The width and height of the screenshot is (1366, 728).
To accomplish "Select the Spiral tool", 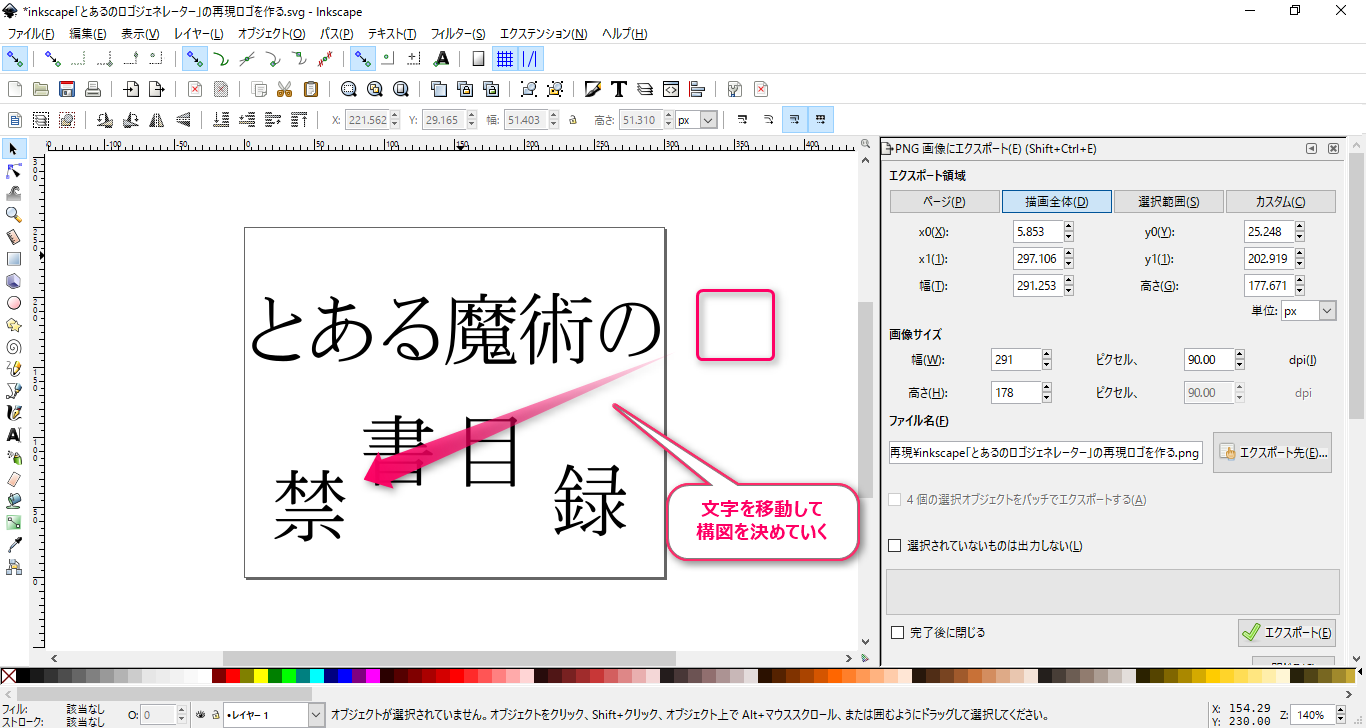I will [x=14, y=347].
